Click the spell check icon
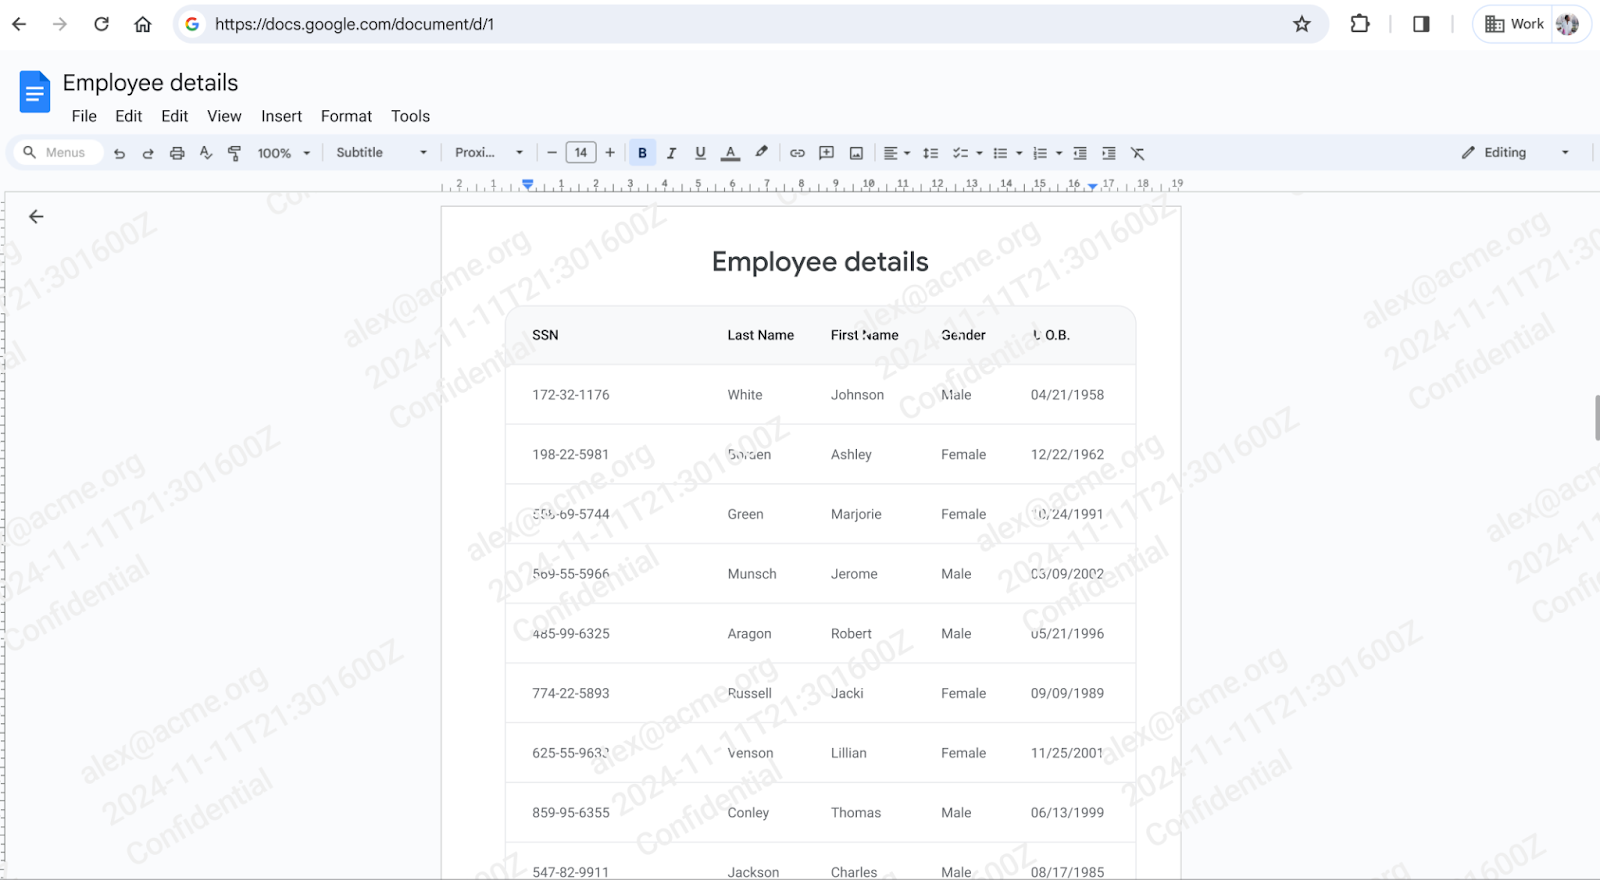 (x=206, y=153)
